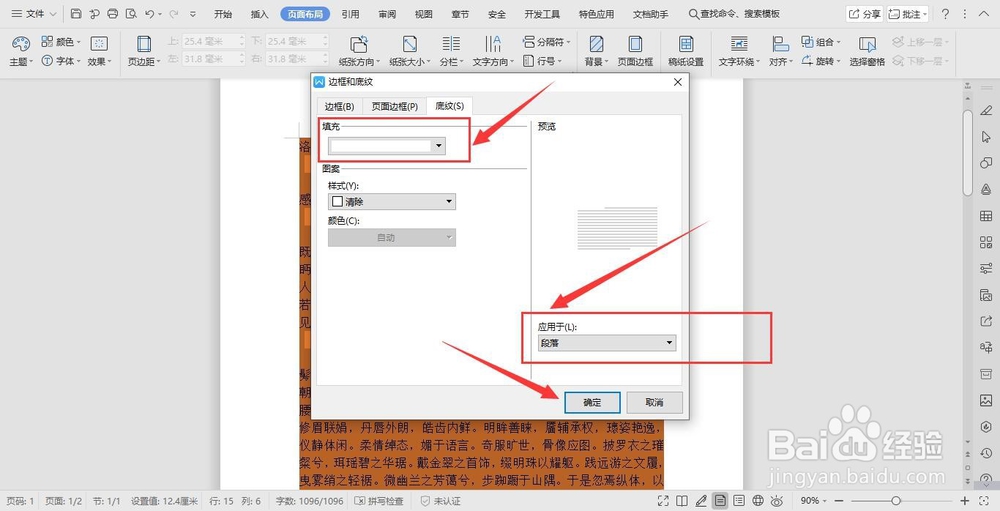Click the 确定 OK button
Viewport: 1000px width, 511px height.
click(x=592, y=403)
